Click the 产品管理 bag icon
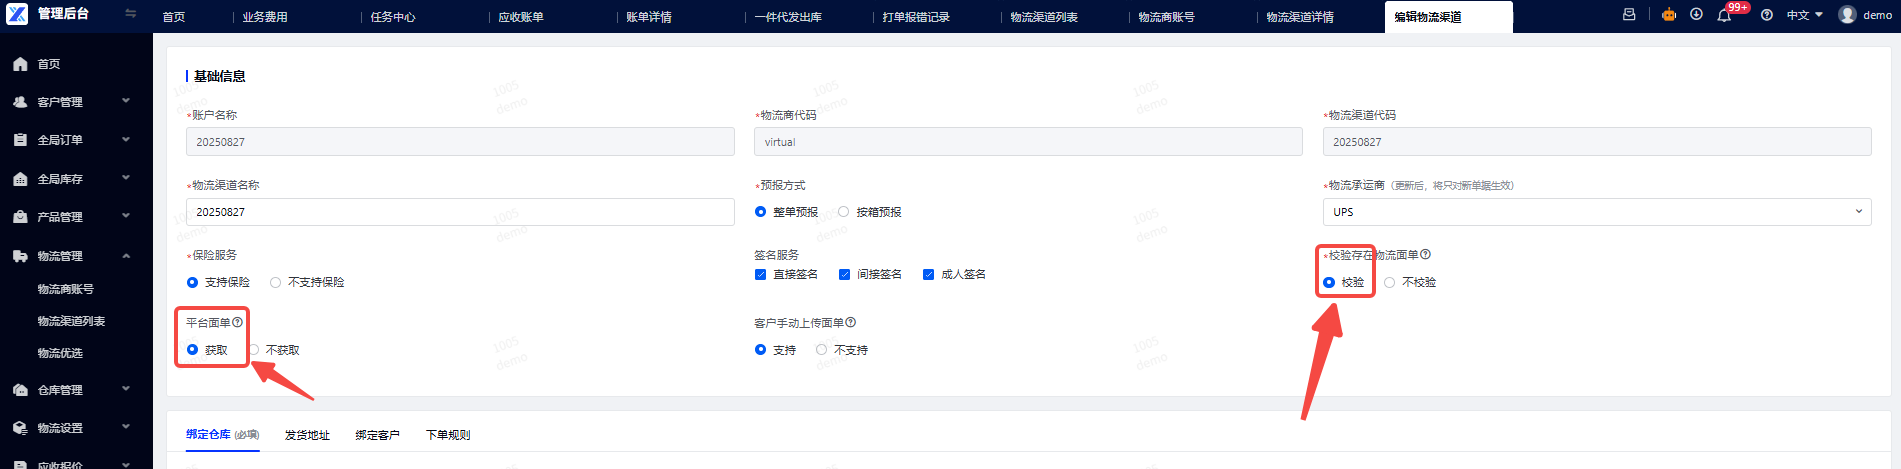The width and height of the screenshot is (1901, 469). click(x=20, y=217)
